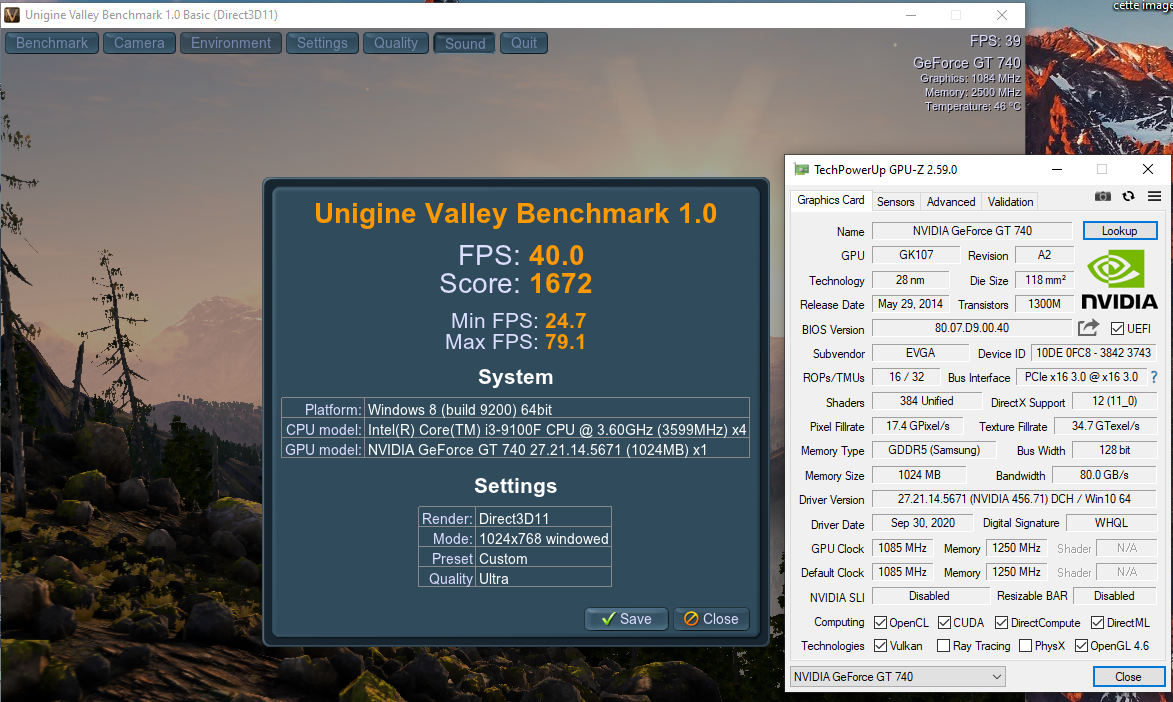Click the Min FPS value 24.7
This screenshot has width=1173, height=702.
pyautogui.click(x=566, y=321)
